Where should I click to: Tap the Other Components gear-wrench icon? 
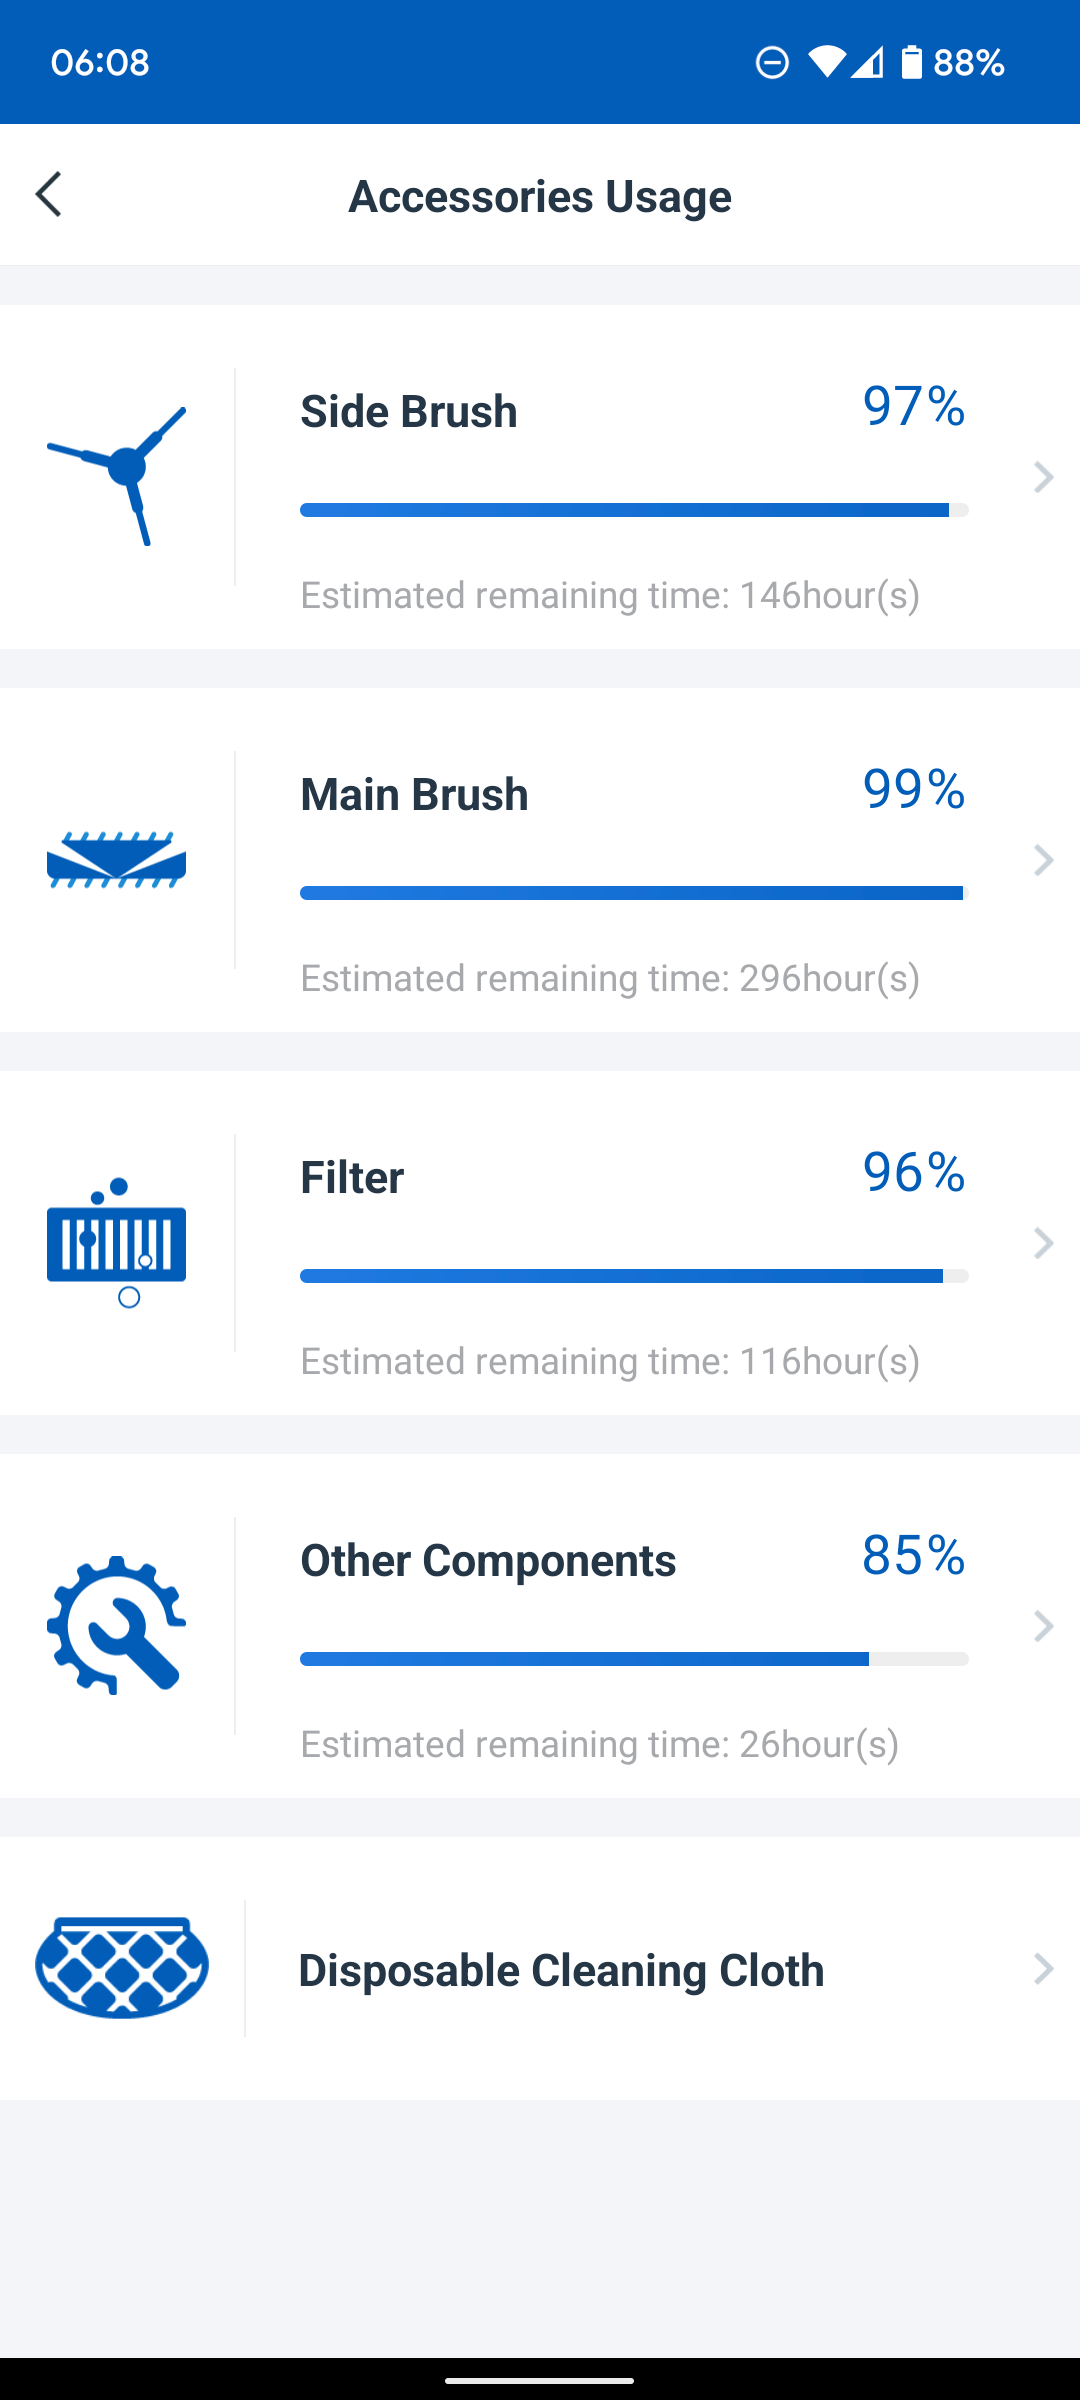117,1625
